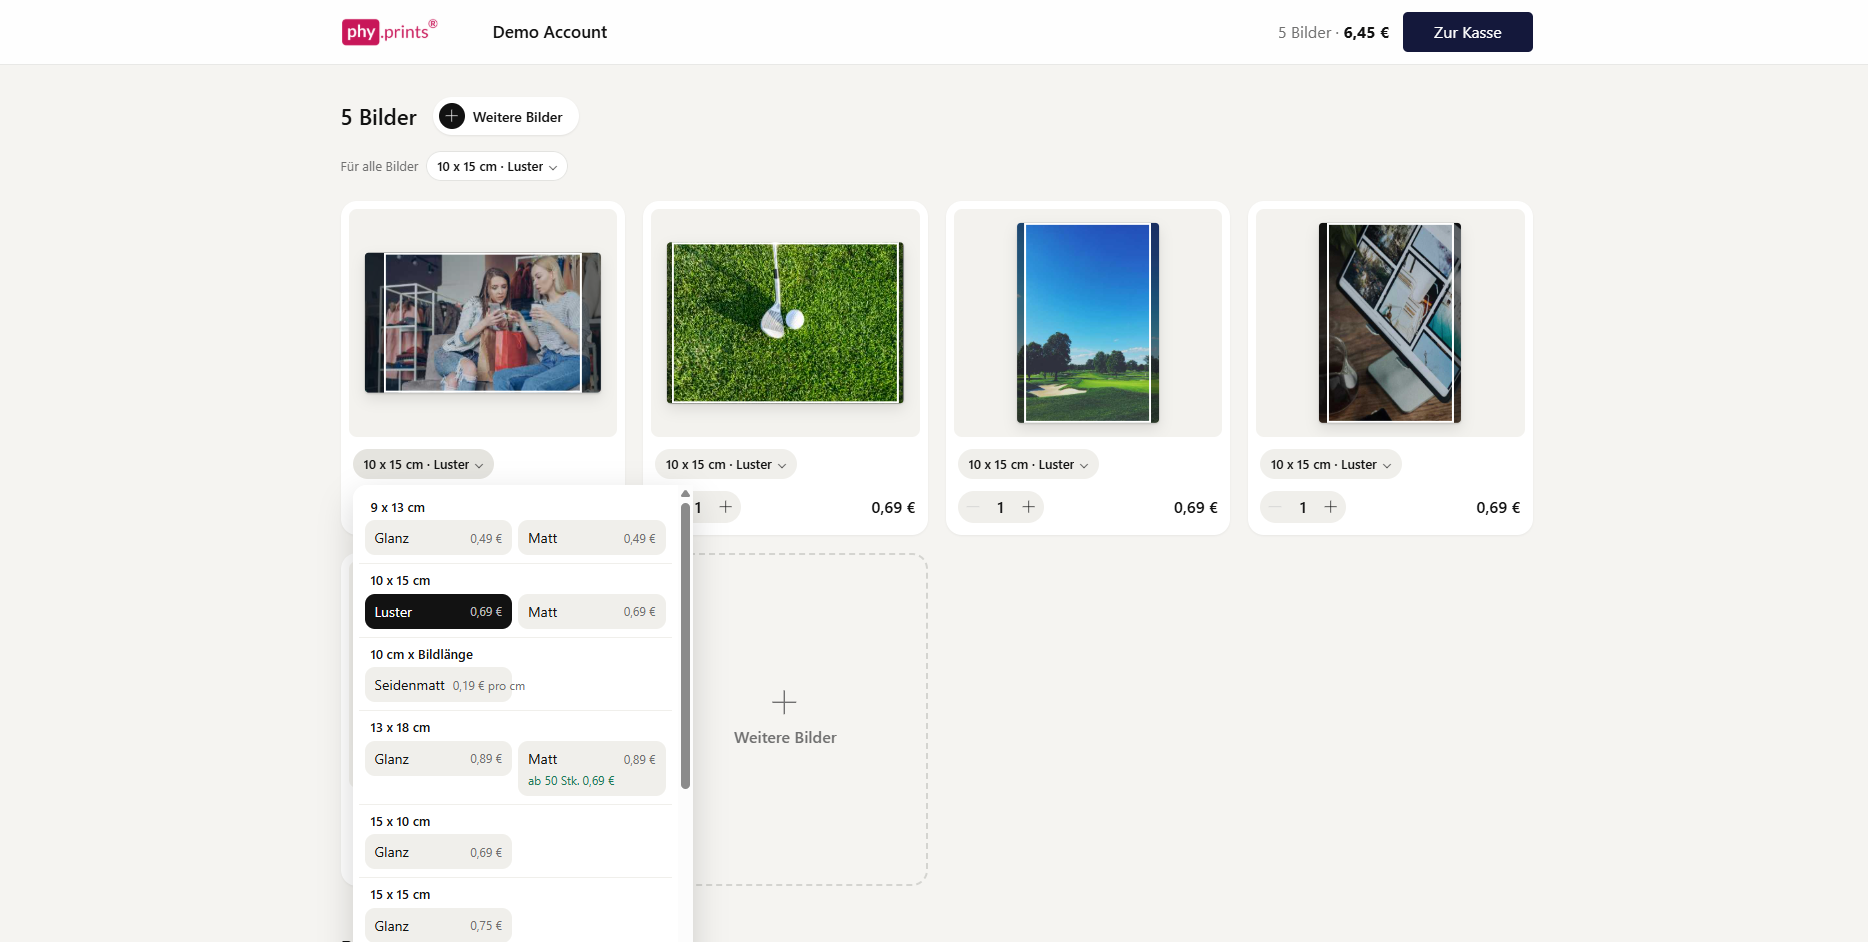
Task: Click the Demo Account label
Action: click(550, 32)
